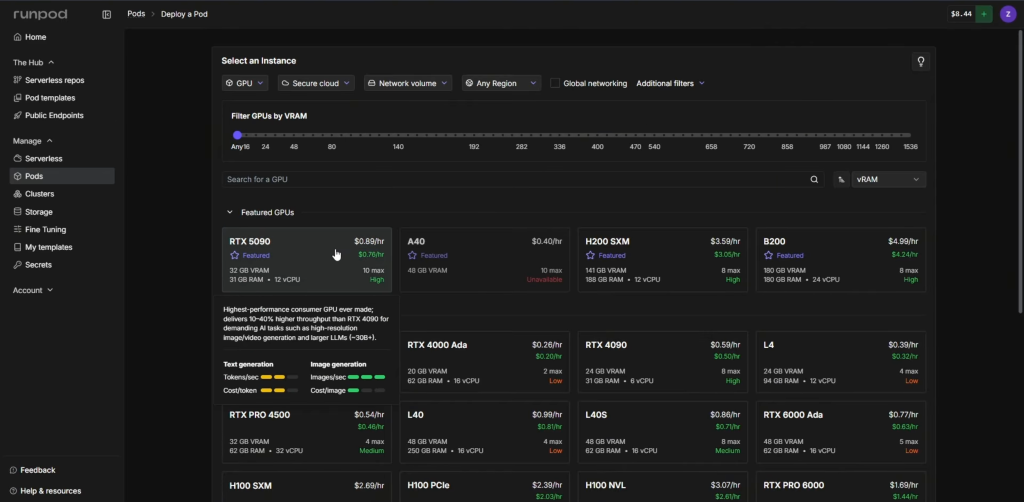Click the Featured star on H200 SXM
This screenshot has width=1024, height=502.
tap(590, 256)
